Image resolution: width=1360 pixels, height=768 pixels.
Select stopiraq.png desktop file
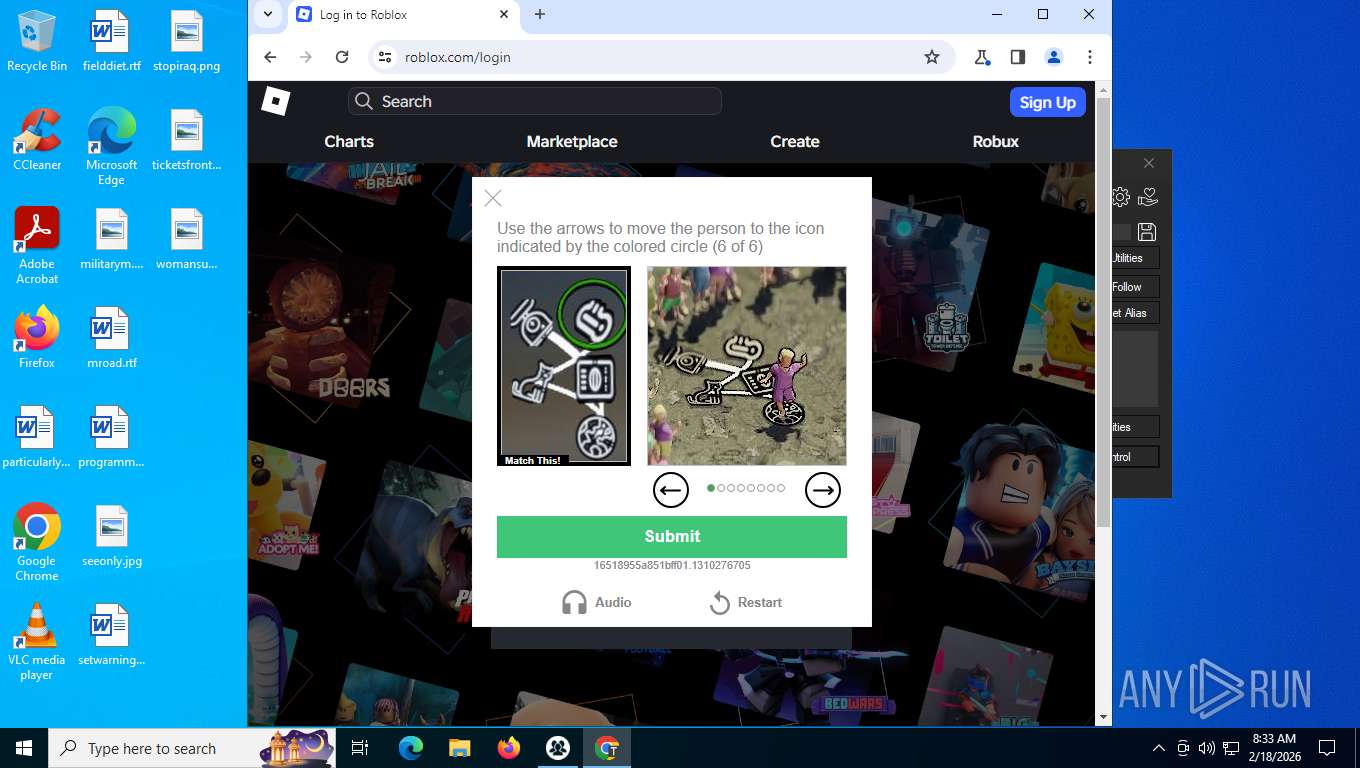(x=187, y=41)
